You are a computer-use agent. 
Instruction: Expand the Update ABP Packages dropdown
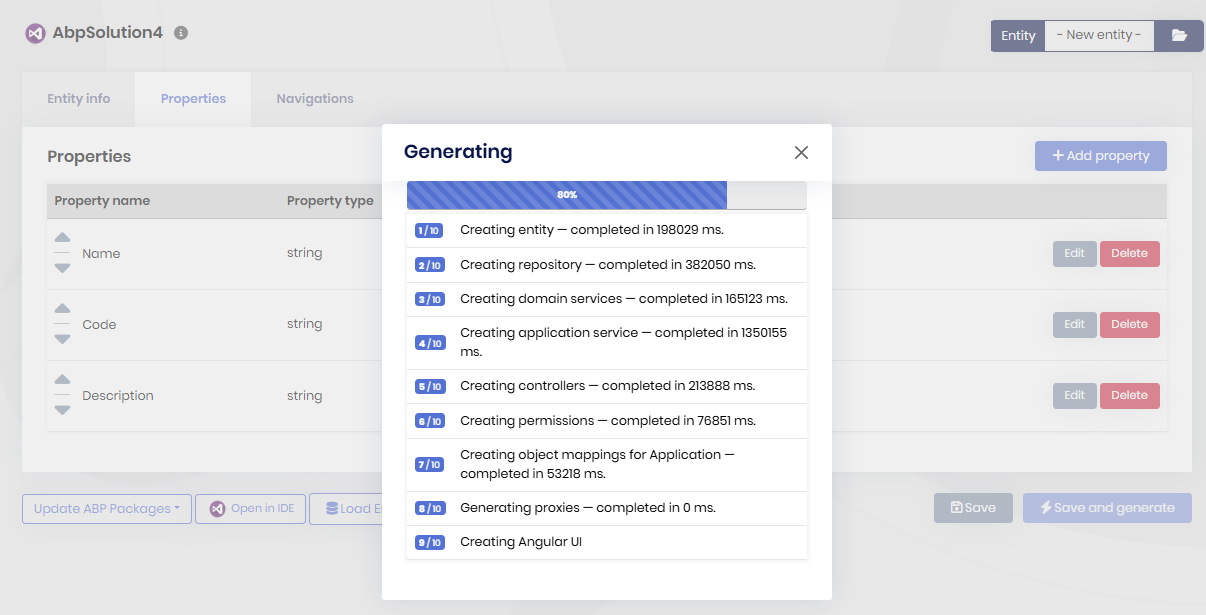point(106,508)
